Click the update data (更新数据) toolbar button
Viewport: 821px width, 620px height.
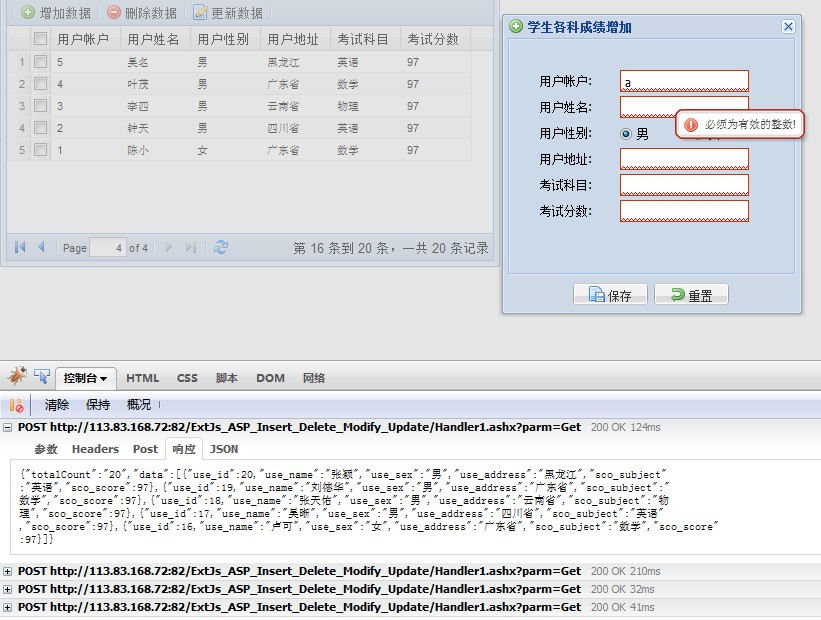click(x=228, y=13)
